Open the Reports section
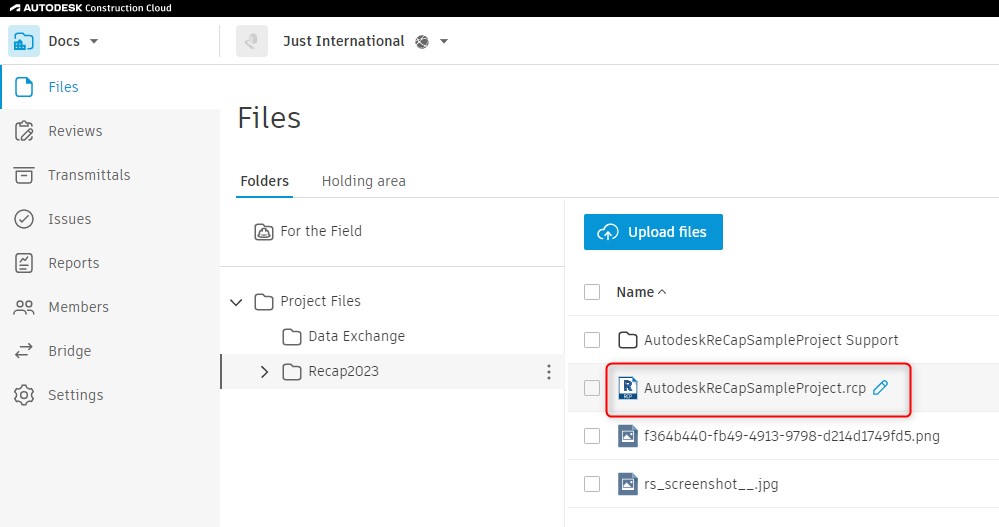999x527 pixels. coord(74,263)
